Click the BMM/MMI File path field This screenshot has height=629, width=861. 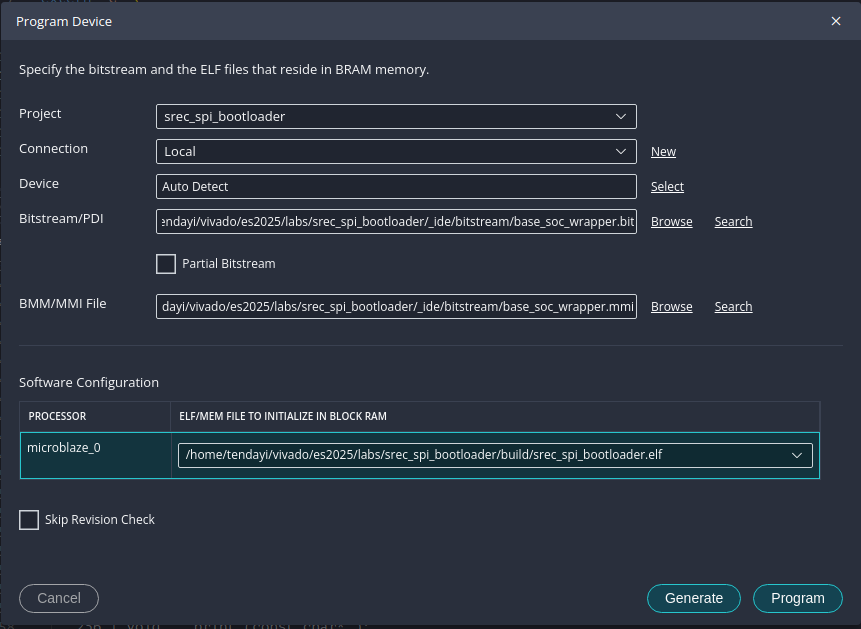[396, 306]
